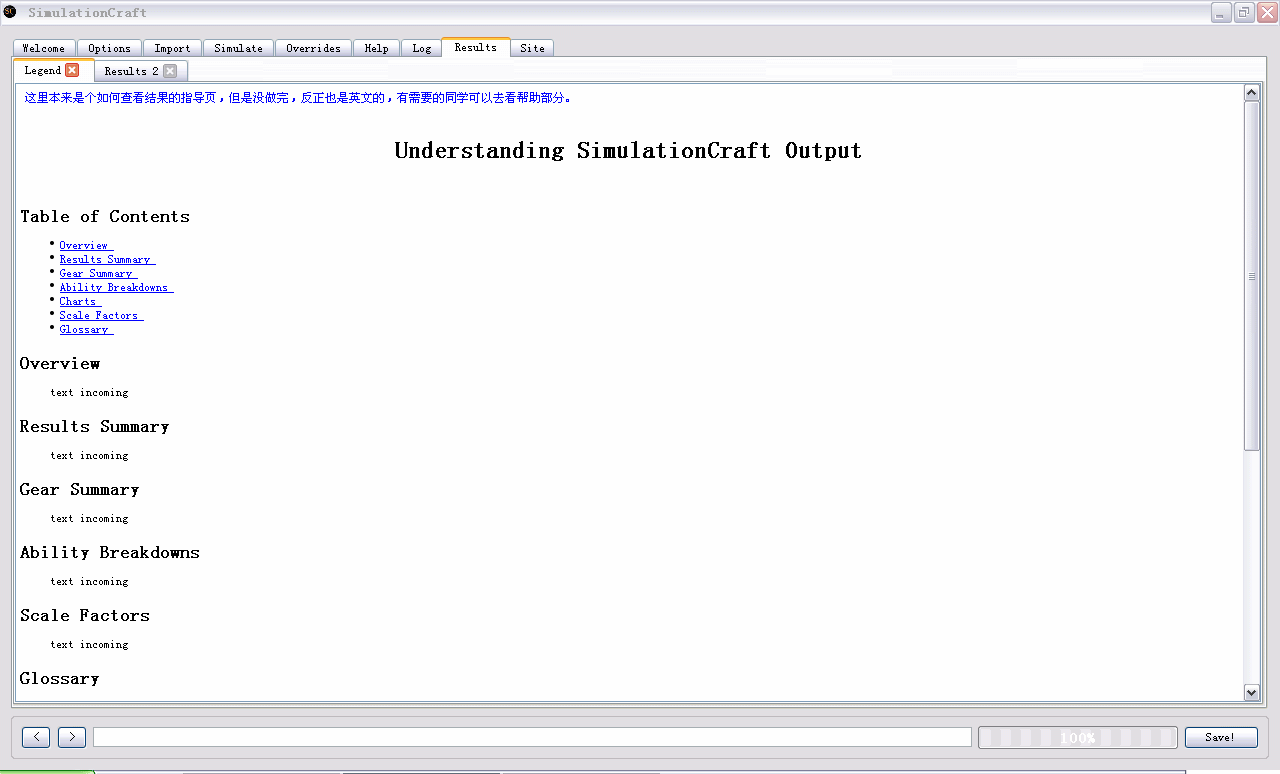Viewport: 1280px width, 774px height.
Task: Click the scroll up arrow of results pane
Action: tap(1251, 93)
